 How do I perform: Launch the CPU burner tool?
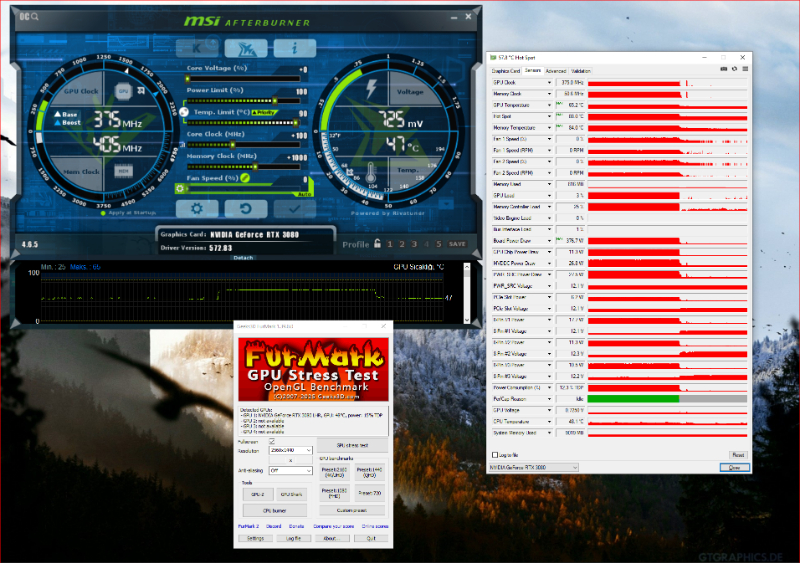pyautogui.click(x=274, y=510)
